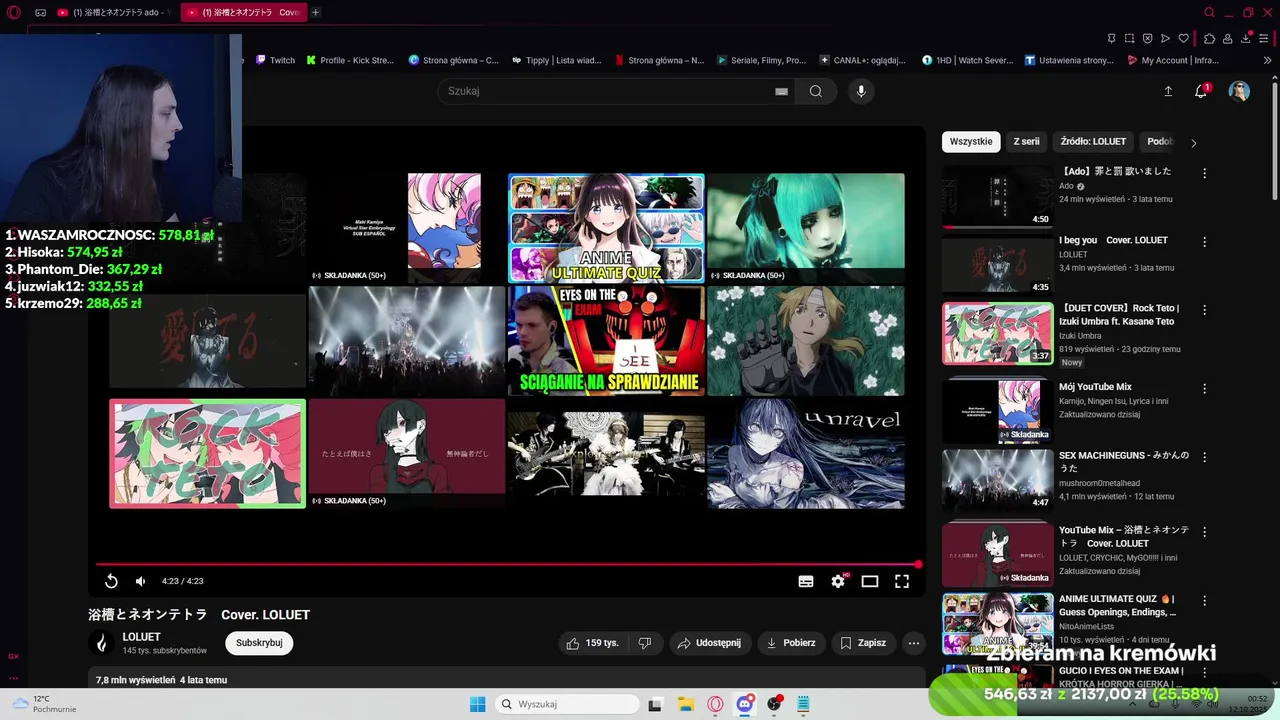The width and height of the screenshot is (1280, 720).
Task: Open options menu for Ado 罪と罰 video
Action: point(1204,173)
